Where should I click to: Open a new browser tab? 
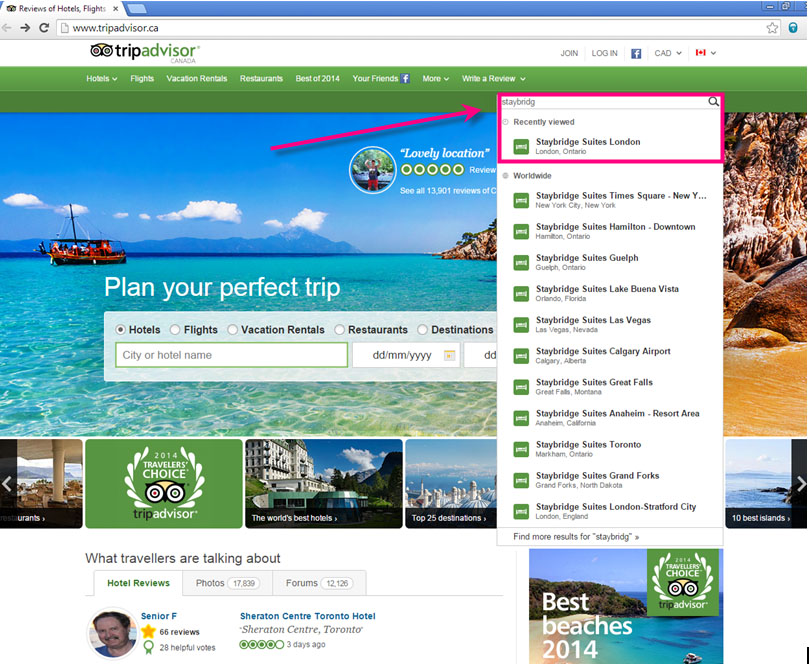[x=136, y=8]
